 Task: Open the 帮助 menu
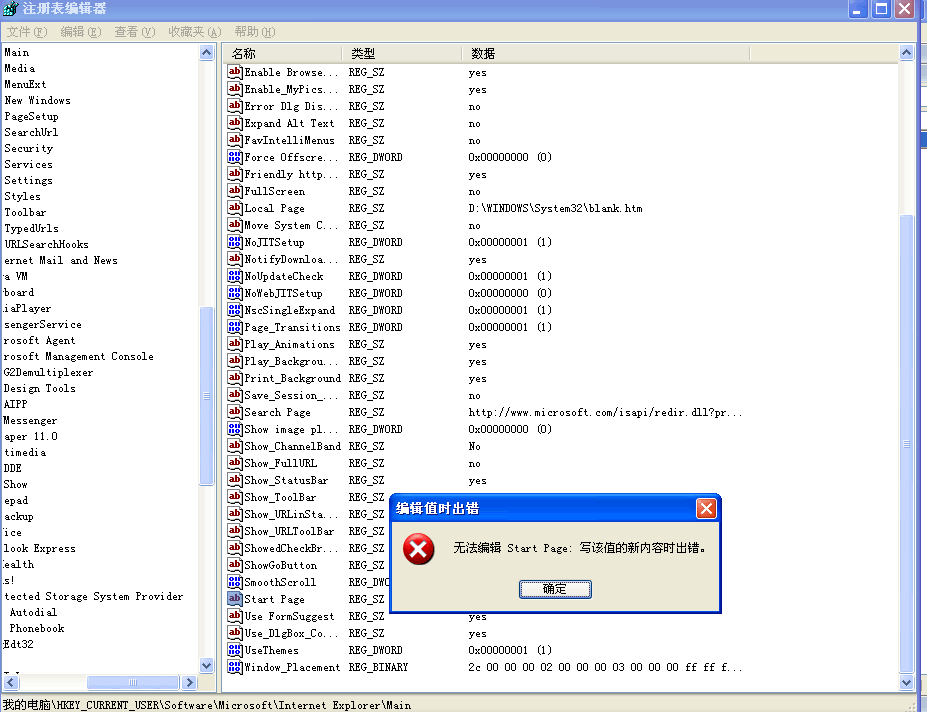click(255, 32)
